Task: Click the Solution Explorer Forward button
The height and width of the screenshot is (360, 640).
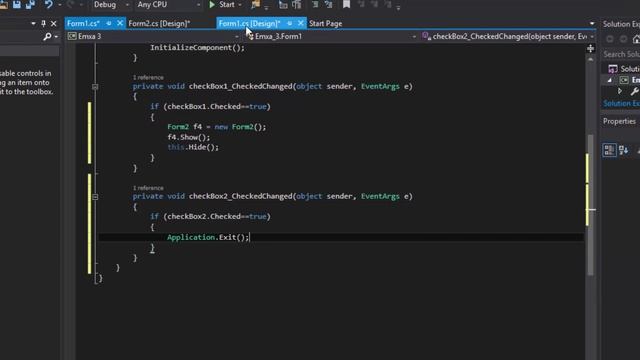Action: click(623, 39)
